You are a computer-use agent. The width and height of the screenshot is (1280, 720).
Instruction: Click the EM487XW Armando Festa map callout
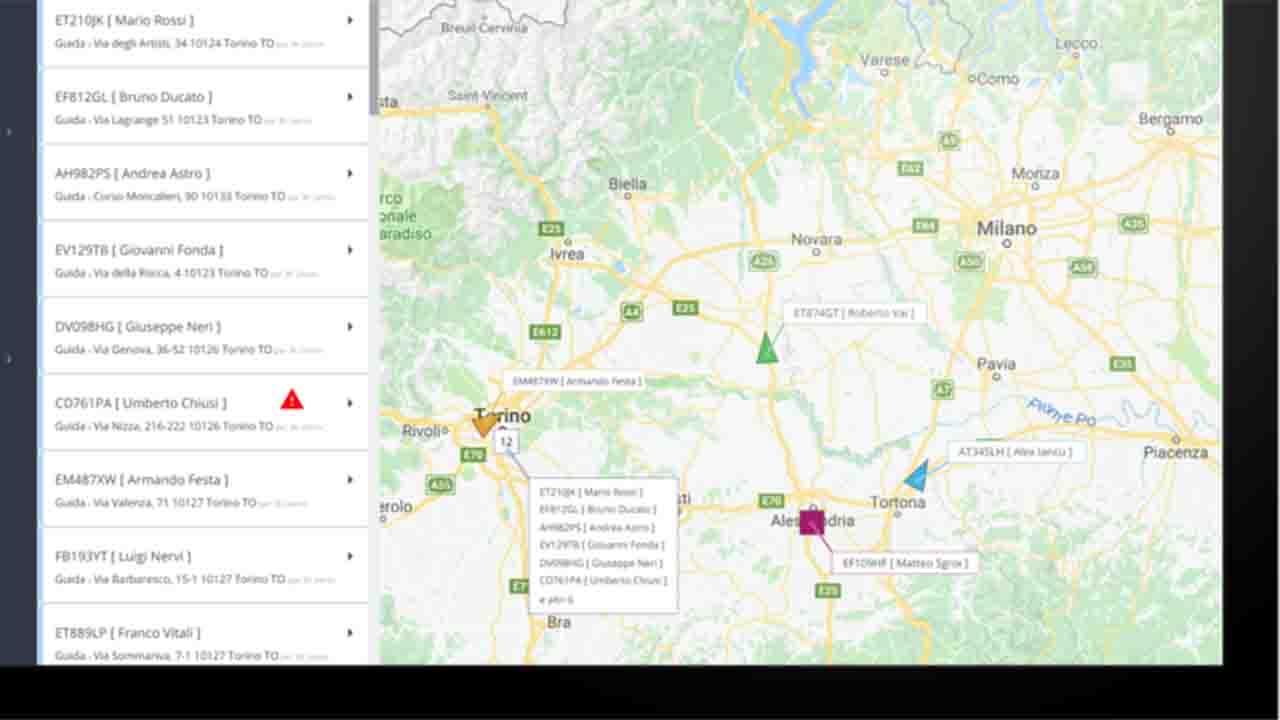click(x=578, y=380)
